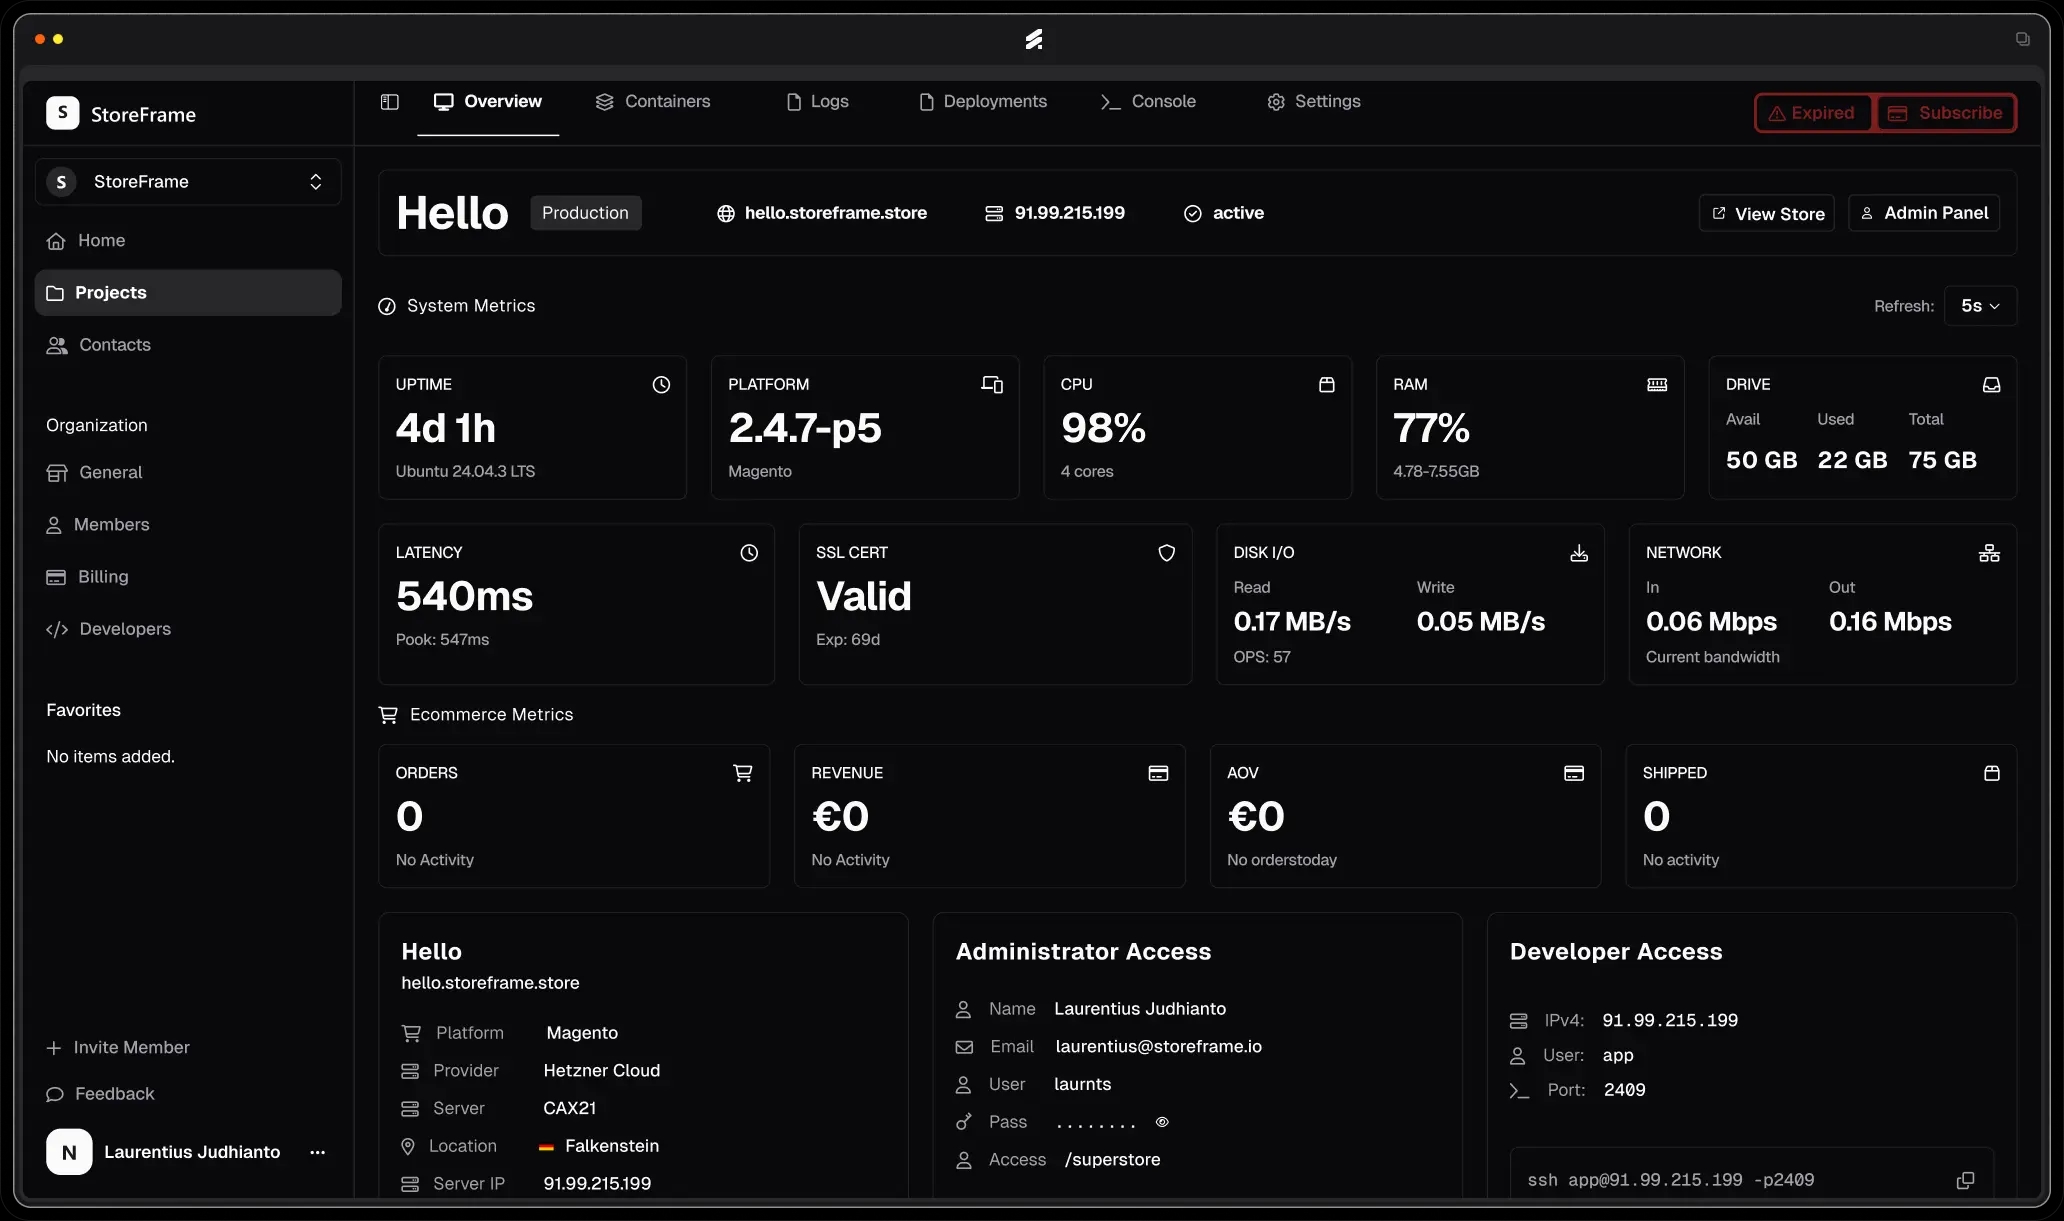Click the View Store button
This screenshot has height=1221, width=2064.
(x=1766, y=212)
